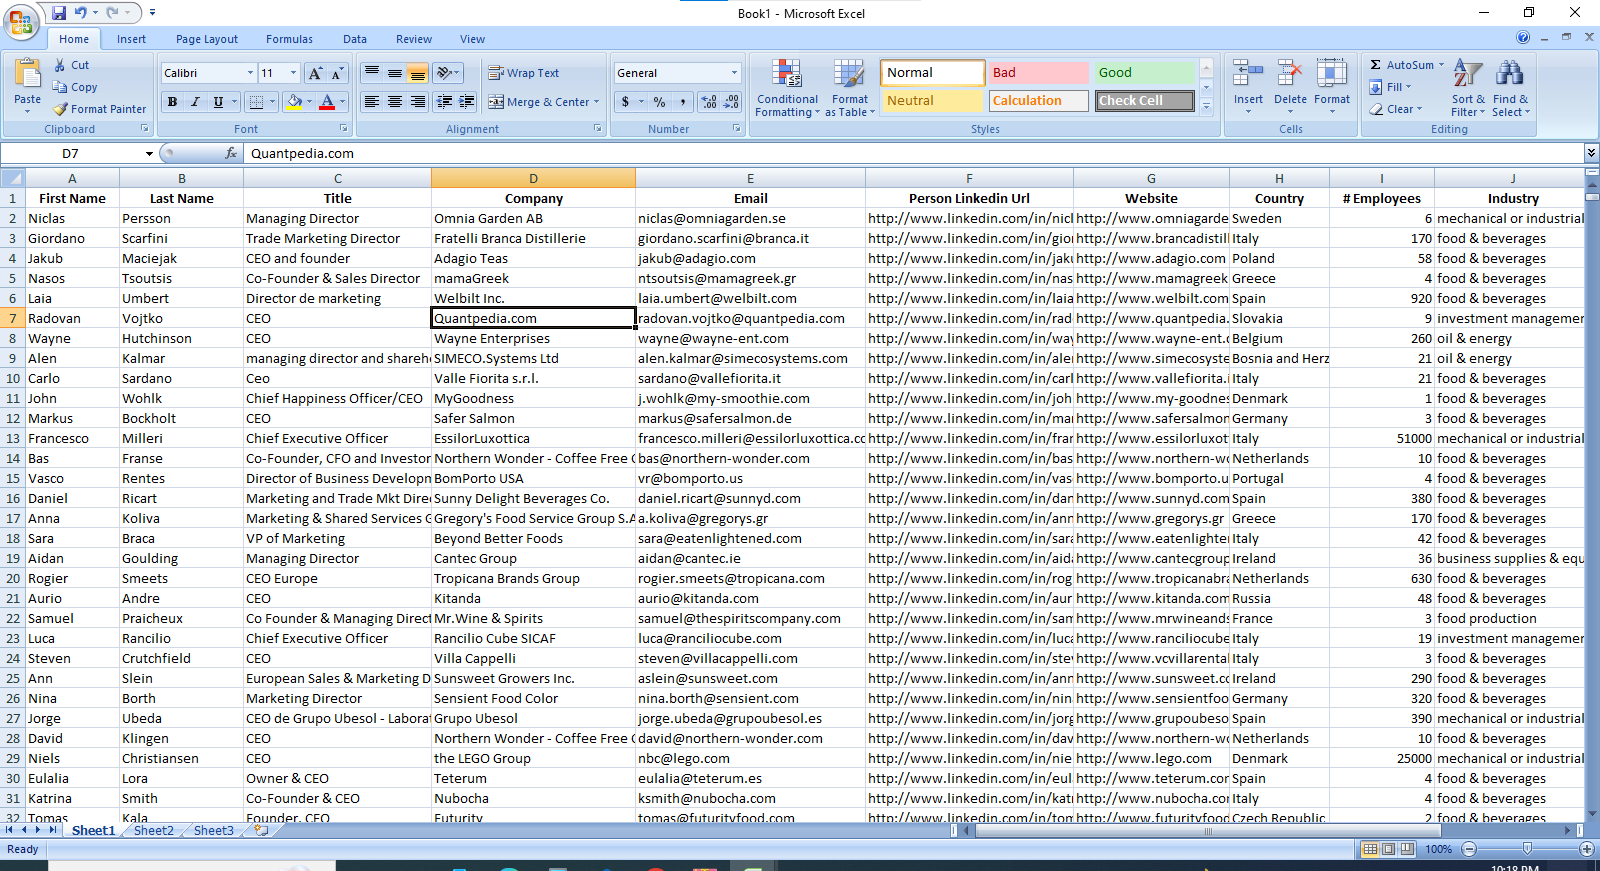Screen dimensions: 1600x871
Task: Apply top vertical alignment
Action: [372, 73]
